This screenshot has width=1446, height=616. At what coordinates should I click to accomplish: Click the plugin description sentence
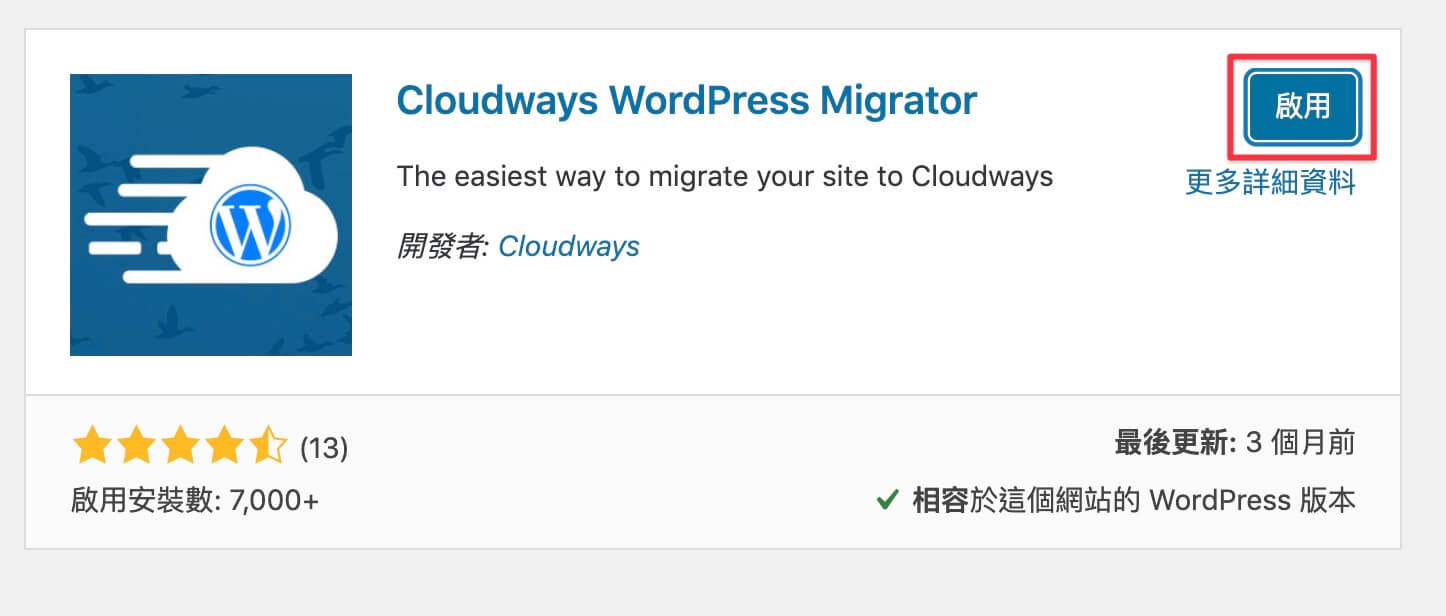(725, 177)
